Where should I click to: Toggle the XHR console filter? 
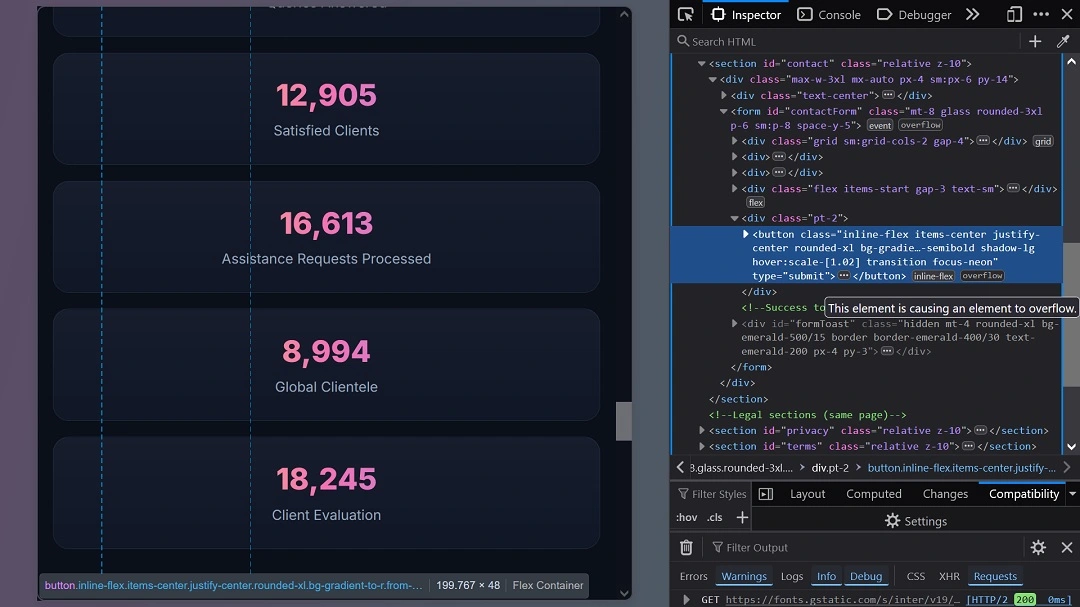coord(949,577)
